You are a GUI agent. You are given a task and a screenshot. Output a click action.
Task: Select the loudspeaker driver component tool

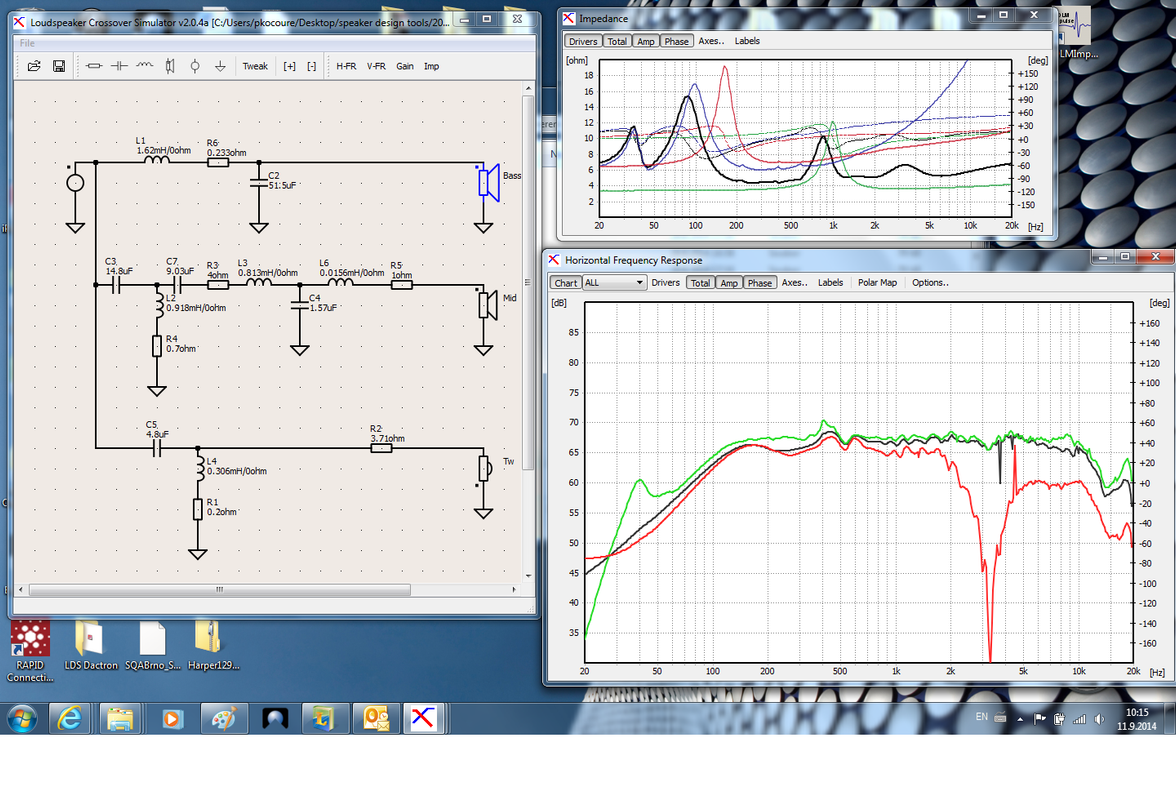[170, 66]
